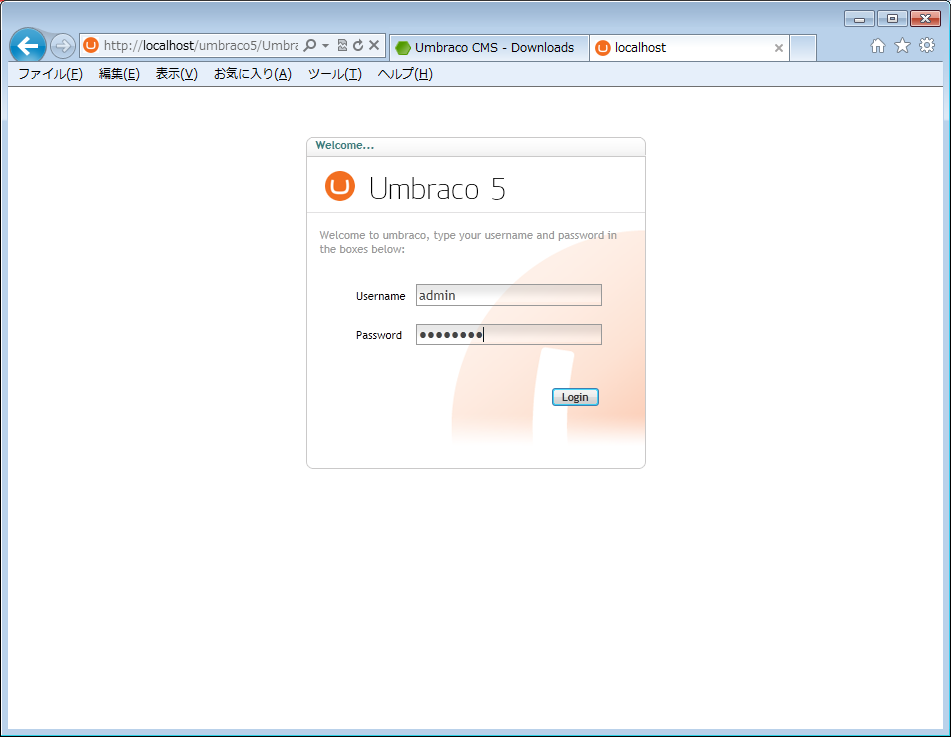This screenshot has width=951, height=737.
Task: Open the browser Tools gear icon
Action: click(927, 46)
